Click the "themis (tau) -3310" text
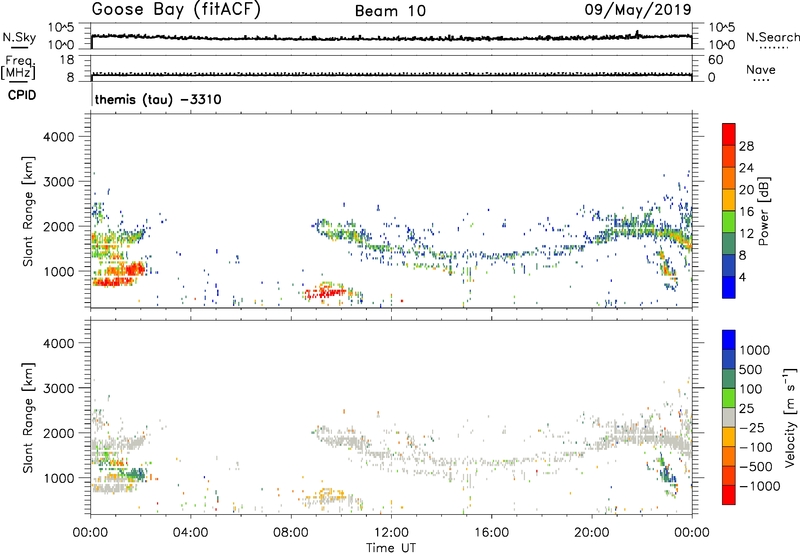The height and width of the screenshot is (554, 800). [158, 99]
